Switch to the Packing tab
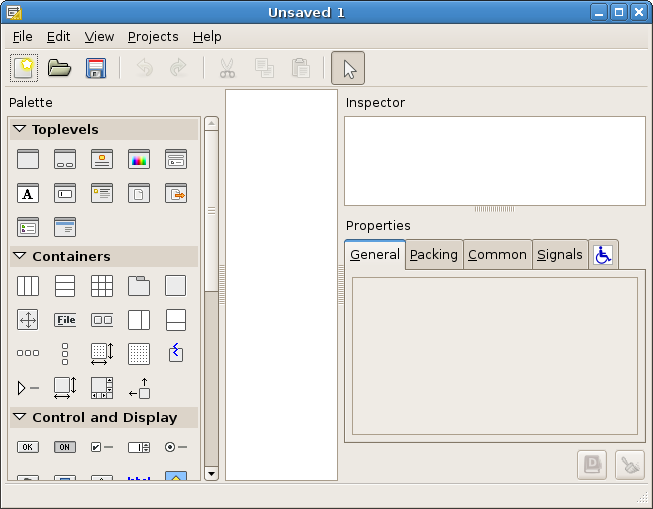This screenshot has height=509, width=653. [434, 254]
